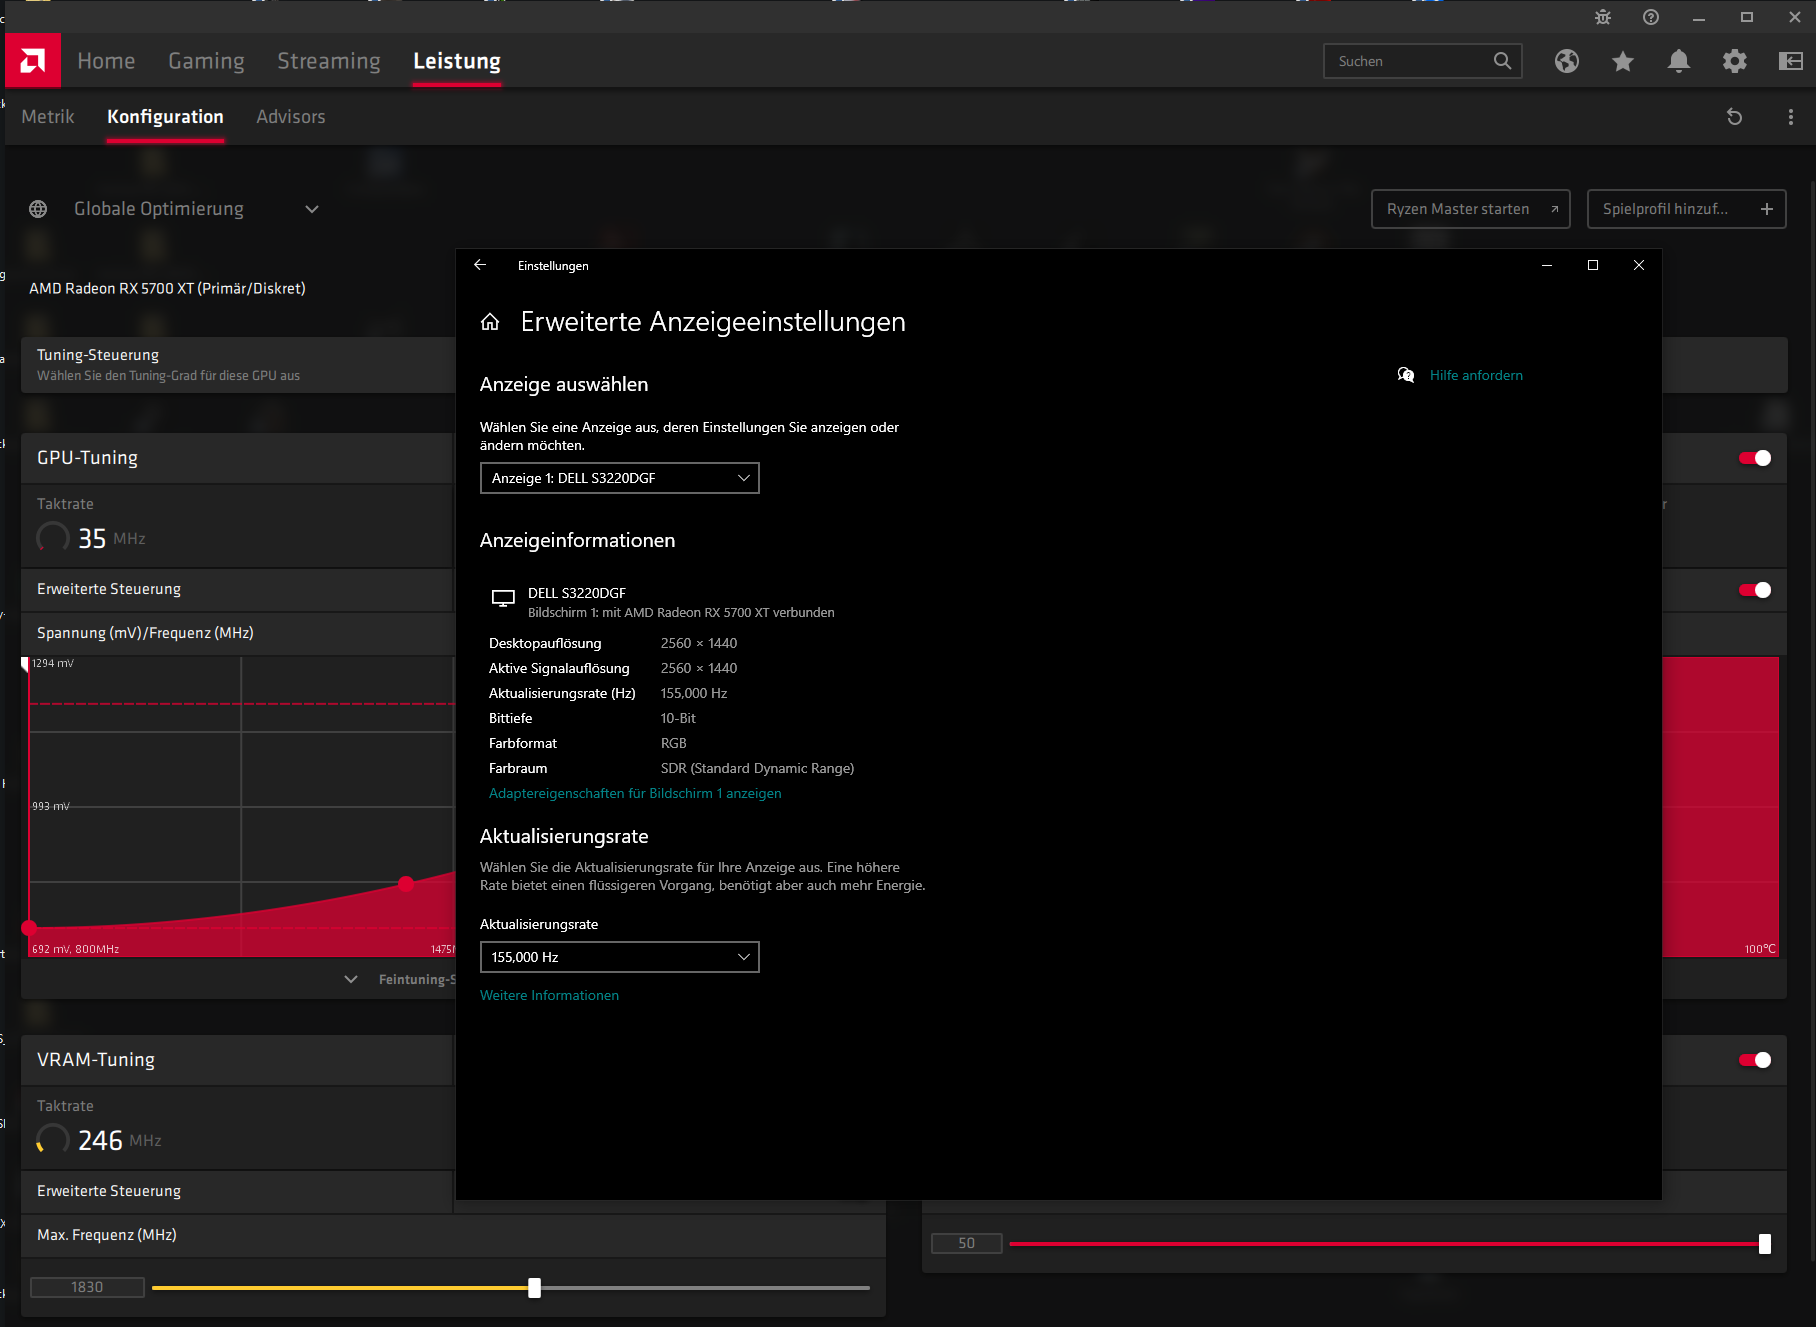Open the three-dot more options menu
The image size is (1816, 1327).
(1790, 117)
